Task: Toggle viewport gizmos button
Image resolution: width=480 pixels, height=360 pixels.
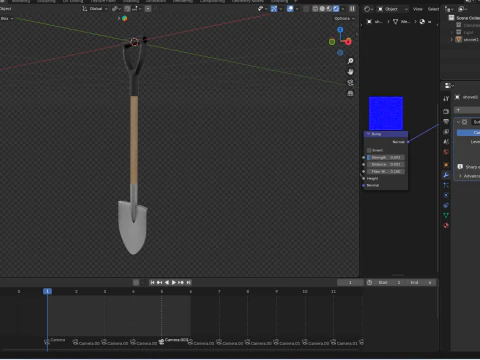Action: pyautogui.click(x=274, y=9)
